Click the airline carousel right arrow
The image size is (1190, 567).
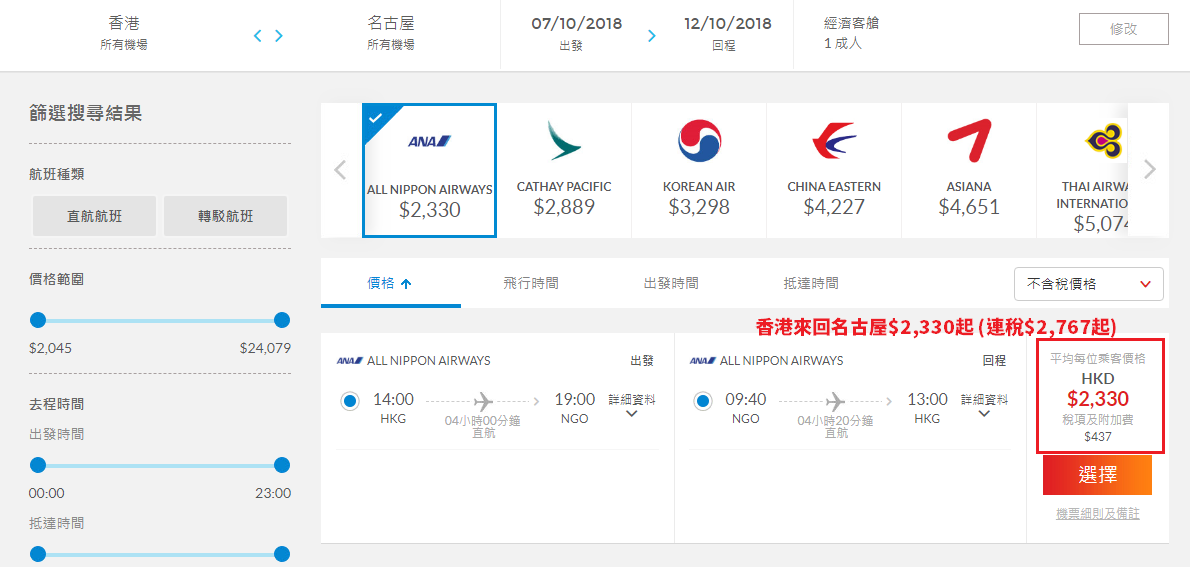[1150, 169]
